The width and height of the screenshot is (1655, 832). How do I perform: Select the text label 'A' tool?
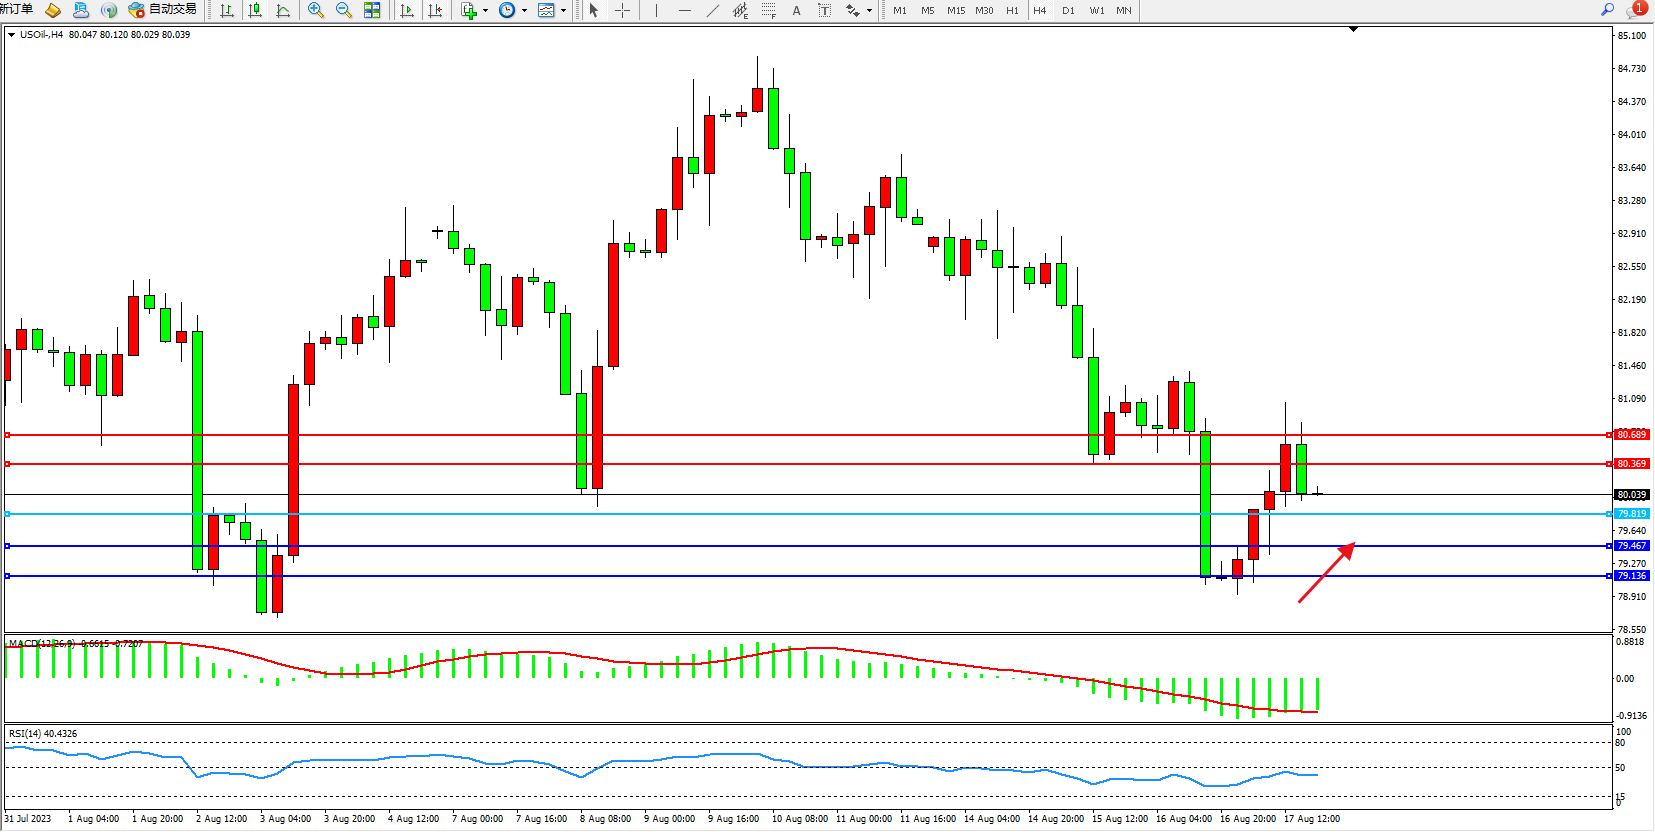[796, 10]
